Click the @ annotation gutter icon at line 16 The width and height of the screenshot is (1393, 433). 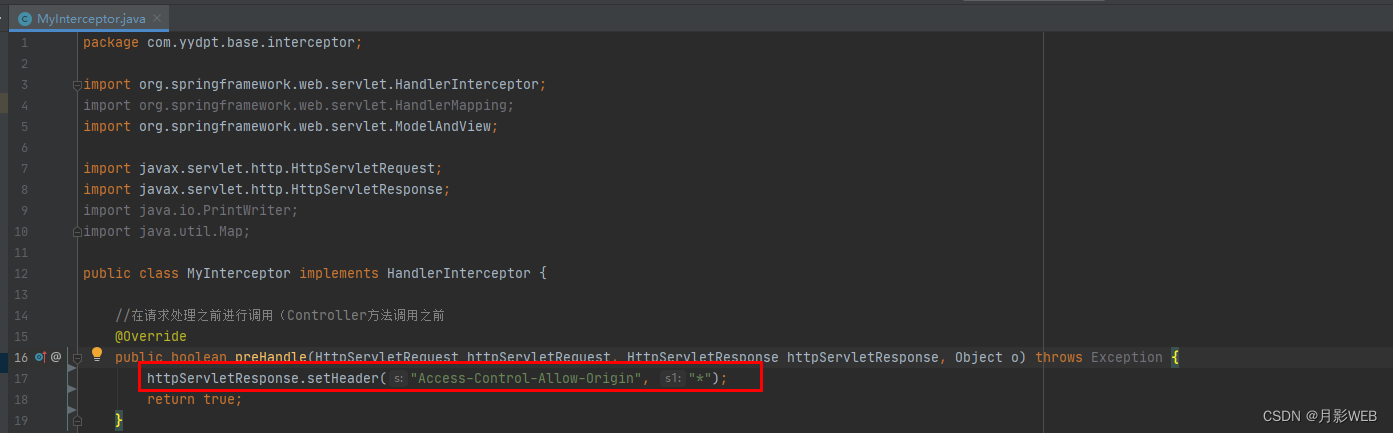(56, 356)
